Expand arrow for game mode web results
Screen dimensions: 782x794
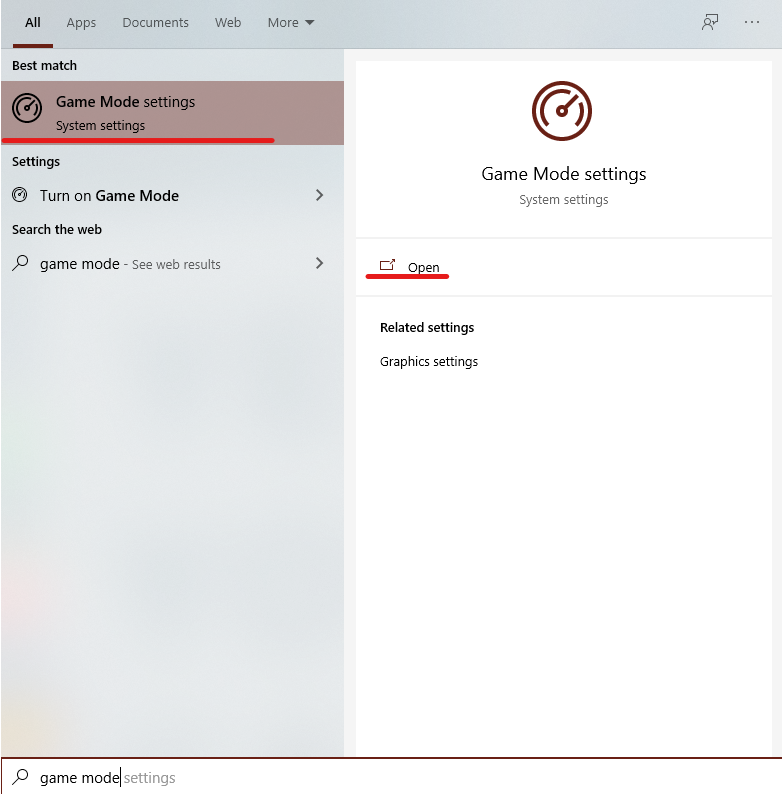(319, 263)
